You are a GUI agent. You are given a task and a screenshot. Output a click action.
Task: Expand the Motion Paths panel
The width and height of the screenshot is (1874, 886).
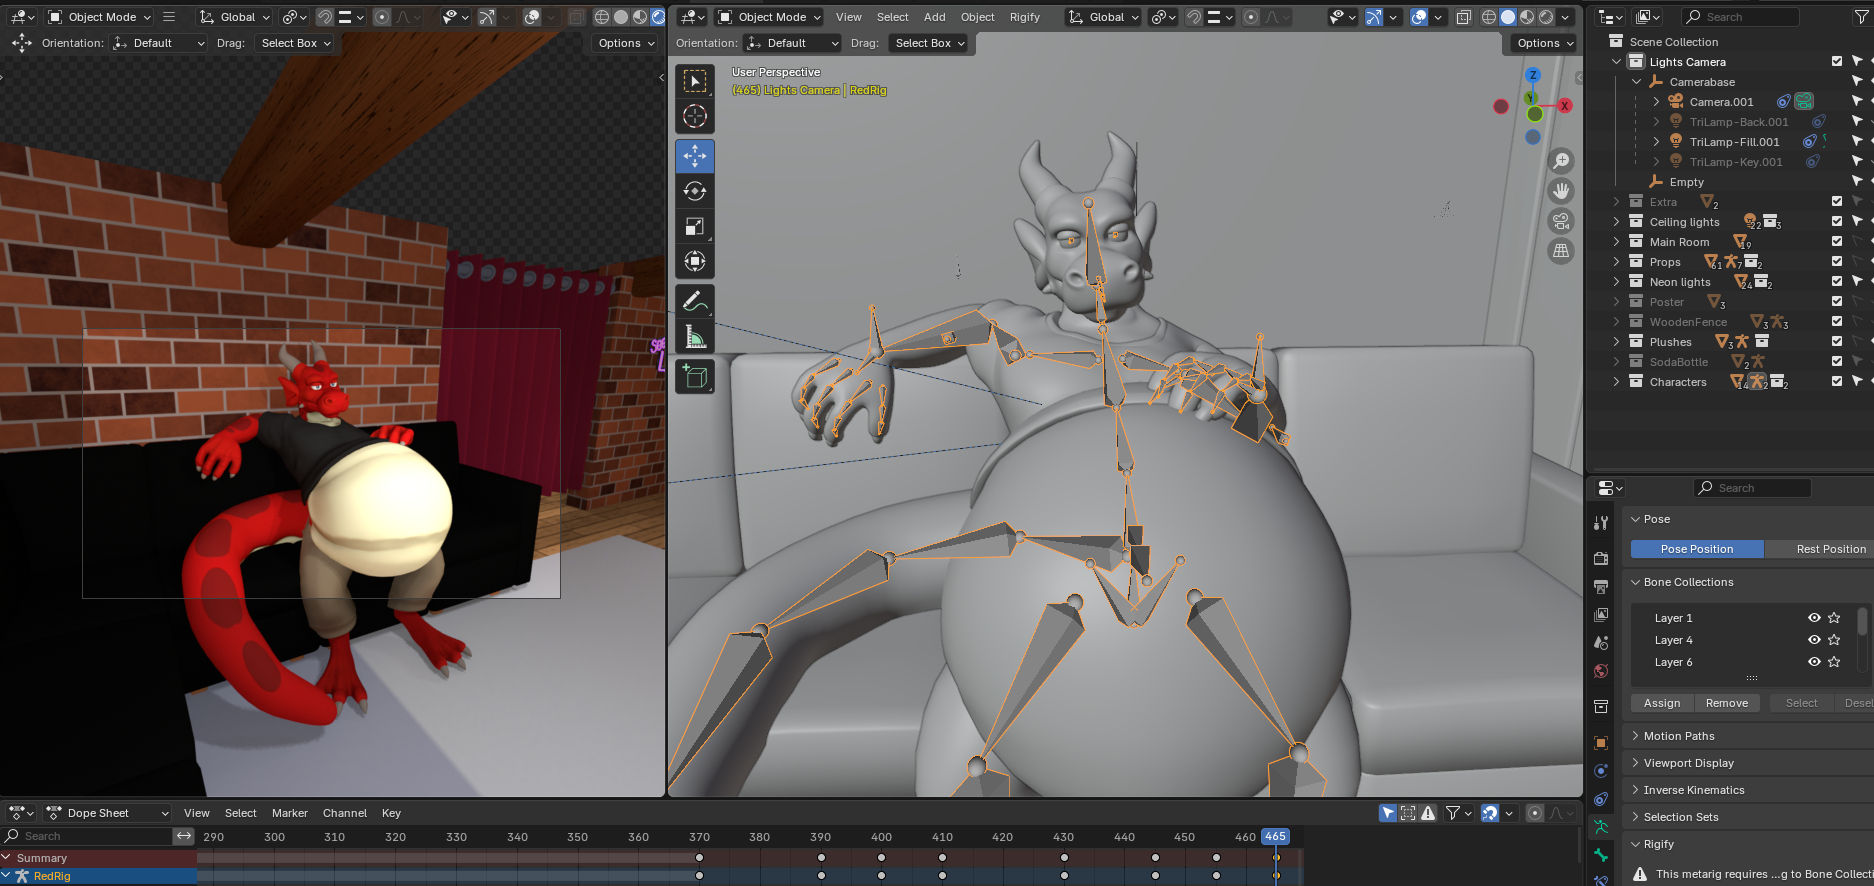[1679, 736]
